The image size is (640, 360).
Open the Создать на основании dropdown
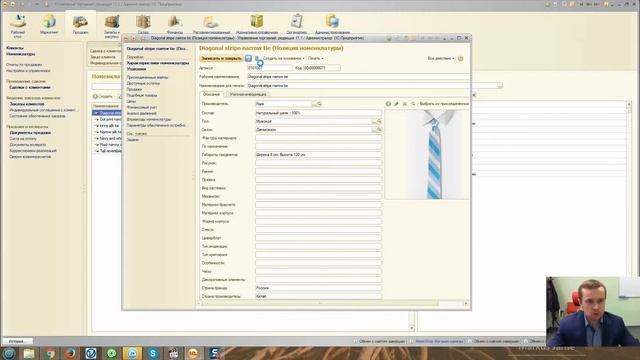point(283,58)
